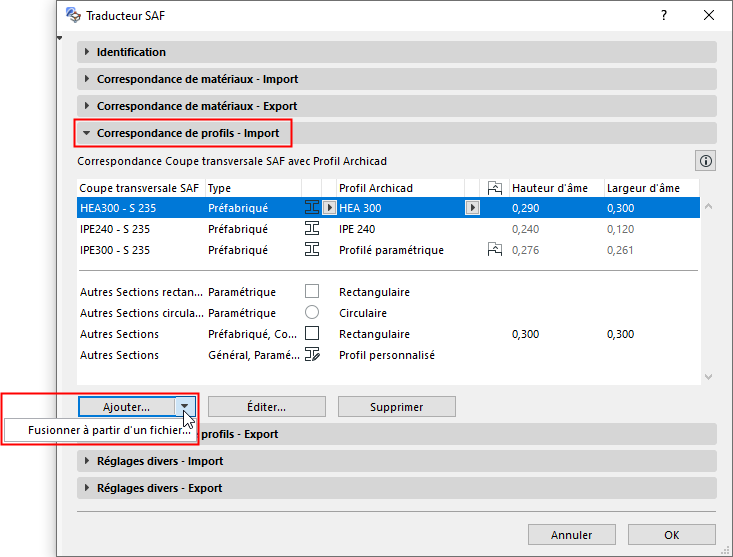Open profile type arrow in HEA300 row
Screen dimensions: 733x557
coord(330,207)
